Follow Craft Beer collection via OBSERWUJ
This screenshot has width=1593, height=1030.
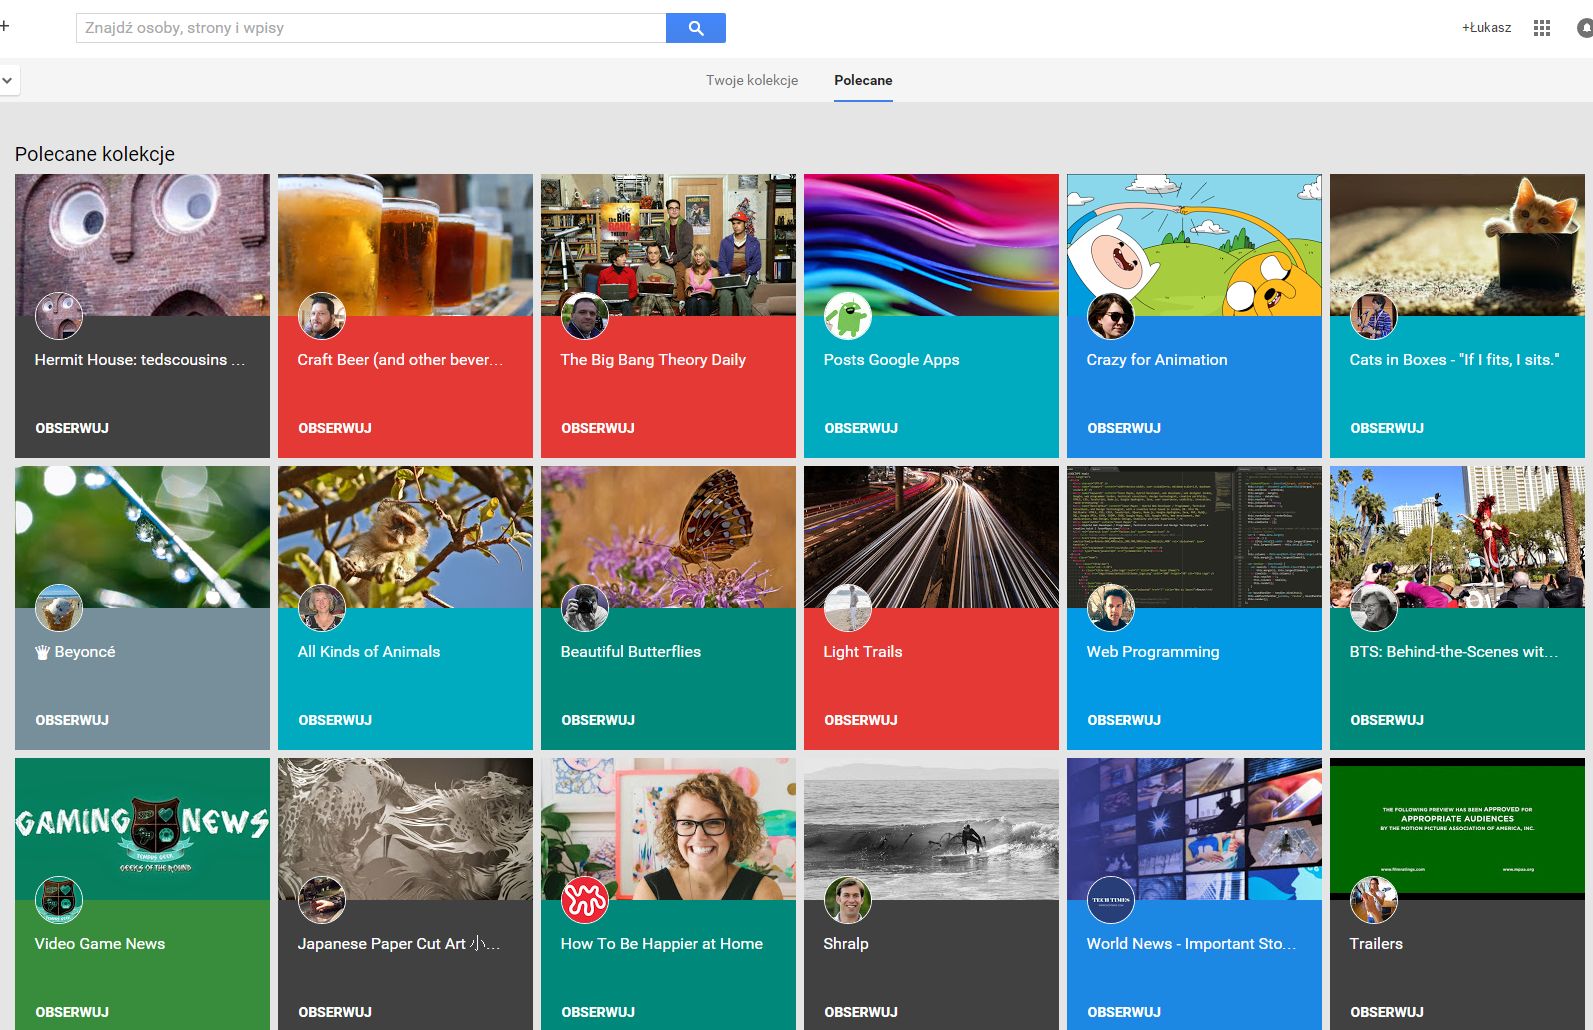click(x=335, y=428)
